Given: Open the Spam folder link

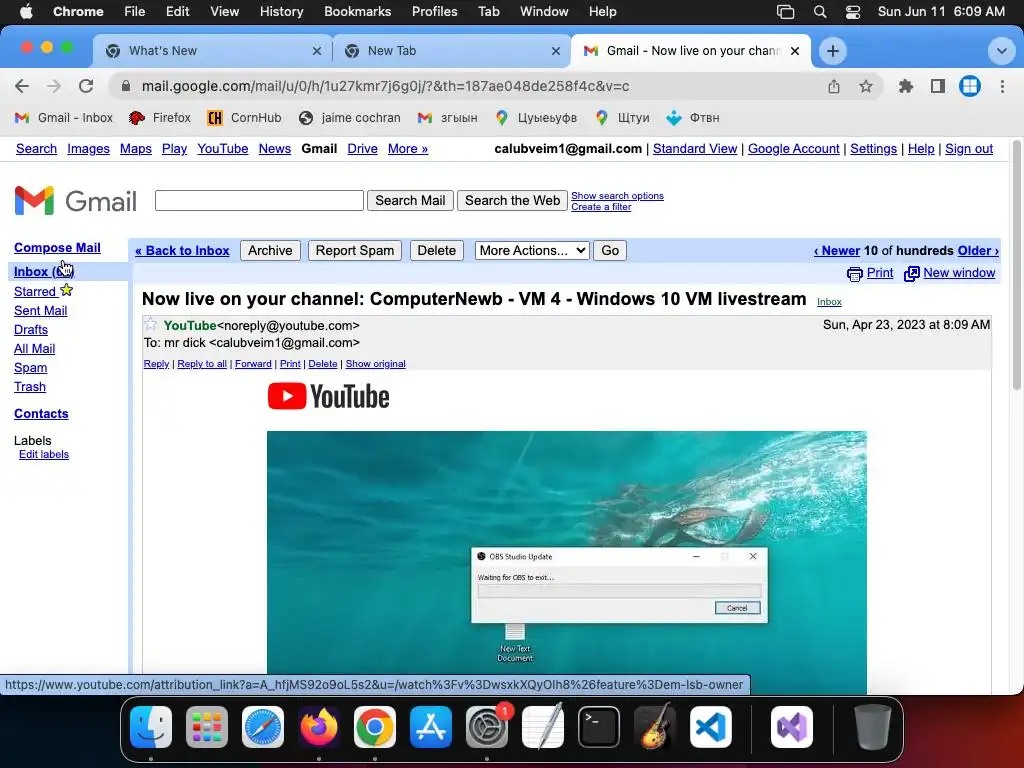Looking at the screenshot, I should click(31, 368).
